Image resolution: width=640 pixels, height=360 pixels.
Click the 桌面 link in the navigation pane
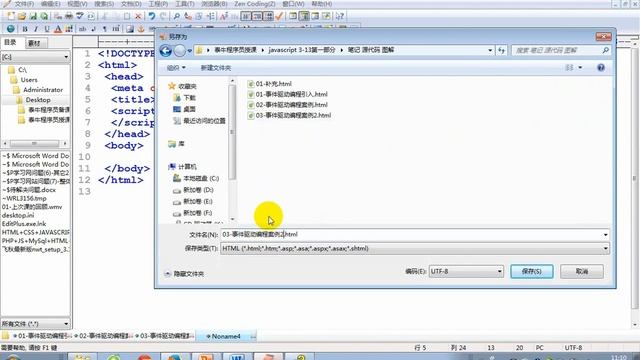[x=184, y=109]
